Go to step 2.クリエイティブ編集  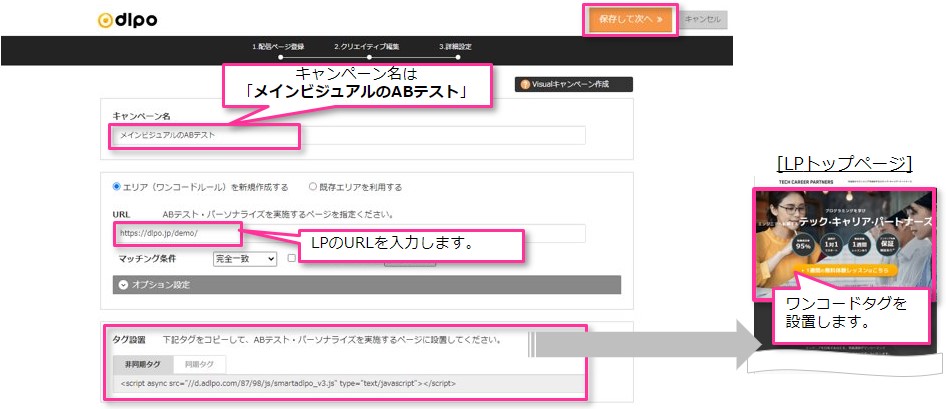(367, 47)
